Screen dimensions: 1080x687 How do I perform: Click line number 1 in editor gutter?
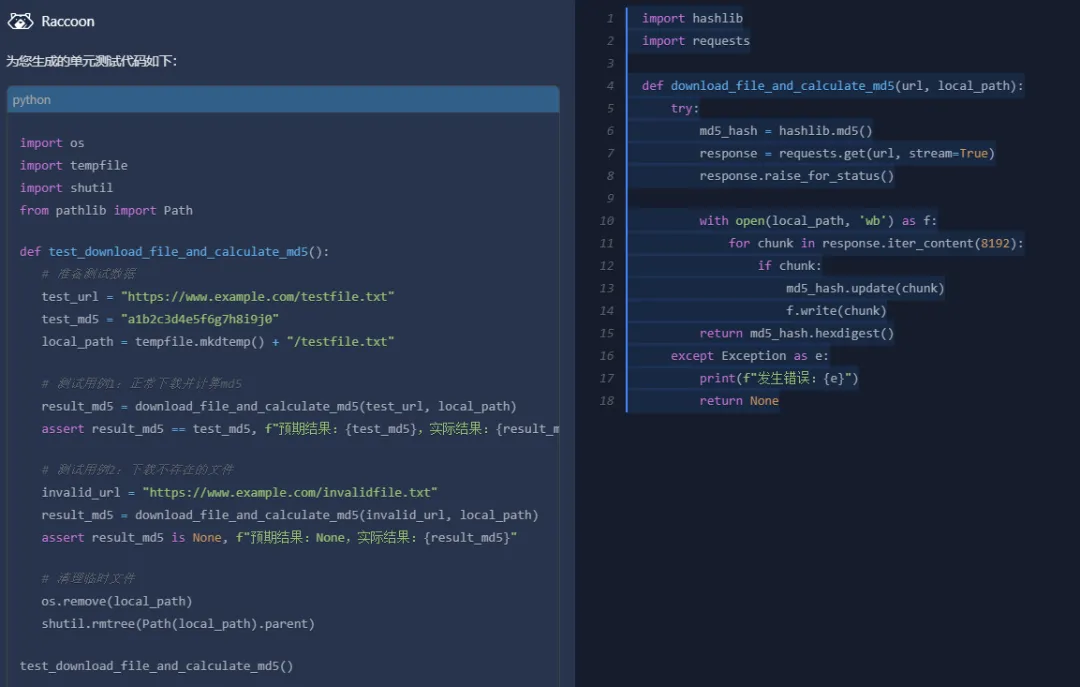click(610, 18)
